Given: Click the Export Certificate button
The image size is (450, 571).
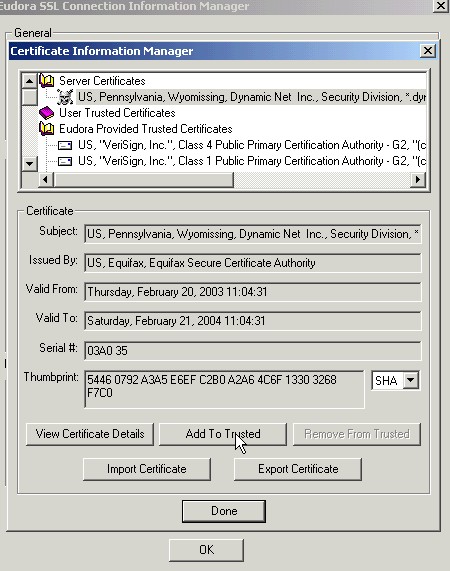Looking at the screenshot, I should point(298,469).
